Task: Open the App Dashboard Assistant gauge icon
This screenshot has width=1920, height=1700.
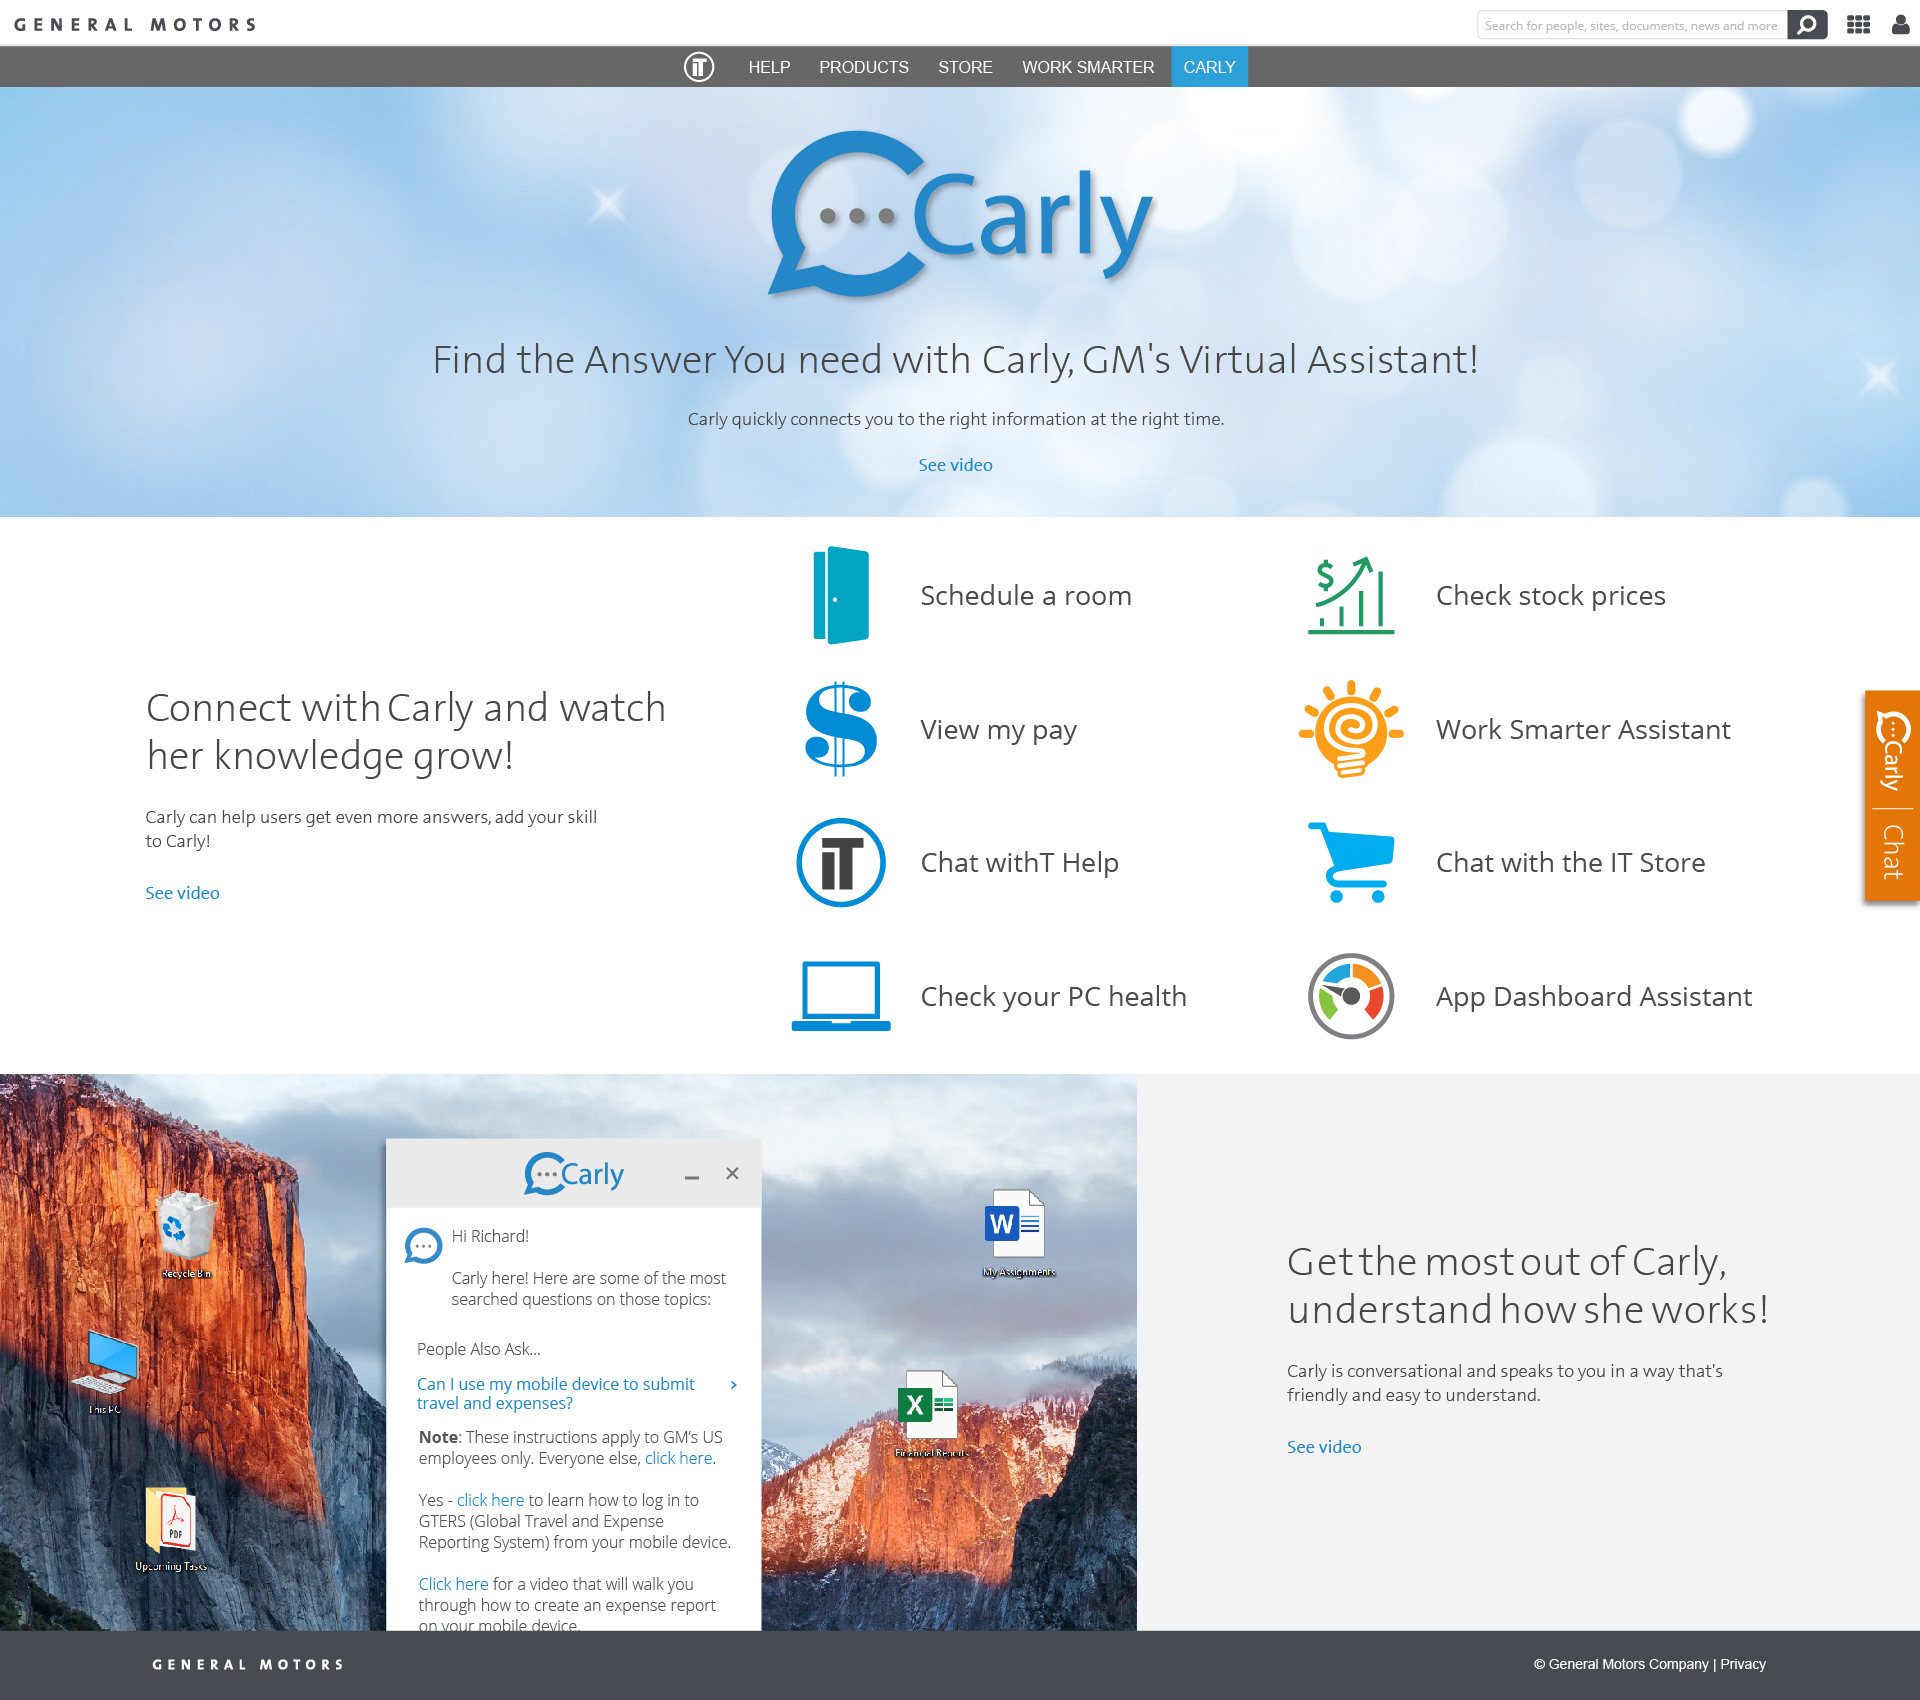Action: (1349, 996)
